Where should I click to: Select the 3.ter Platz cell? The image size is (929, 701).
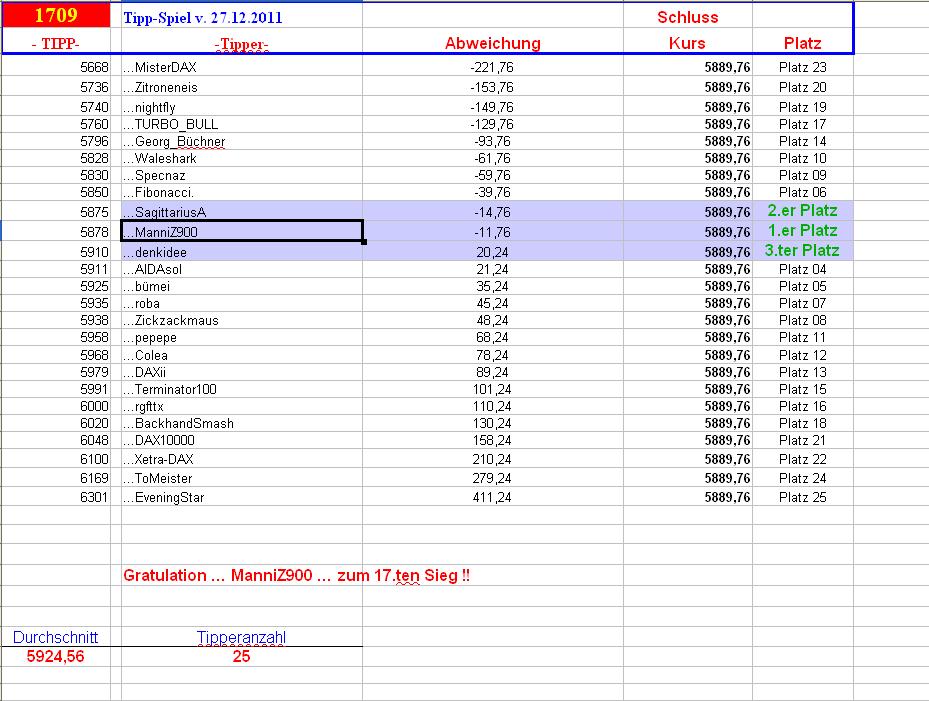pos(802,251)
